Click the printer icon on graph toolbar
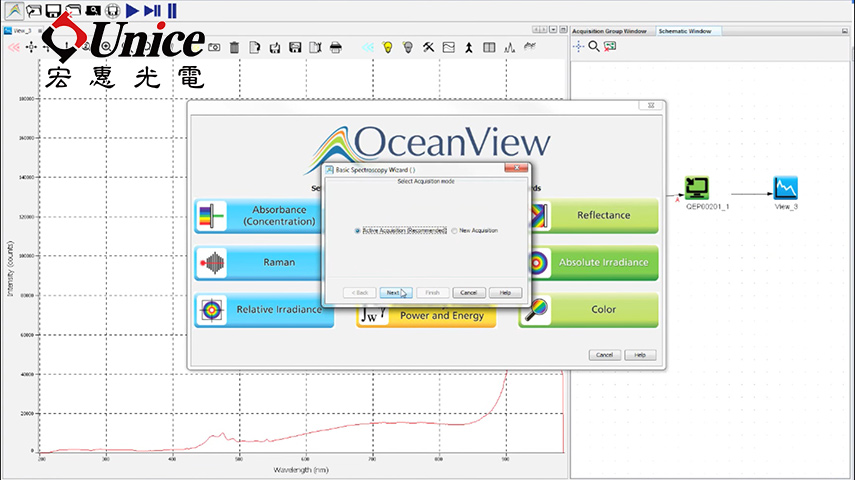 [335, 47]
